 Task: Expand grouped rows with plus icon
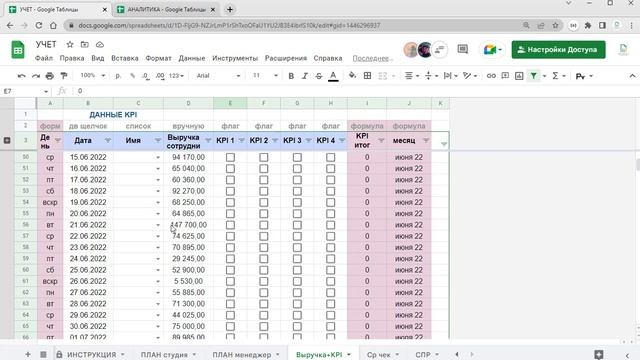(x=7, y=140)
